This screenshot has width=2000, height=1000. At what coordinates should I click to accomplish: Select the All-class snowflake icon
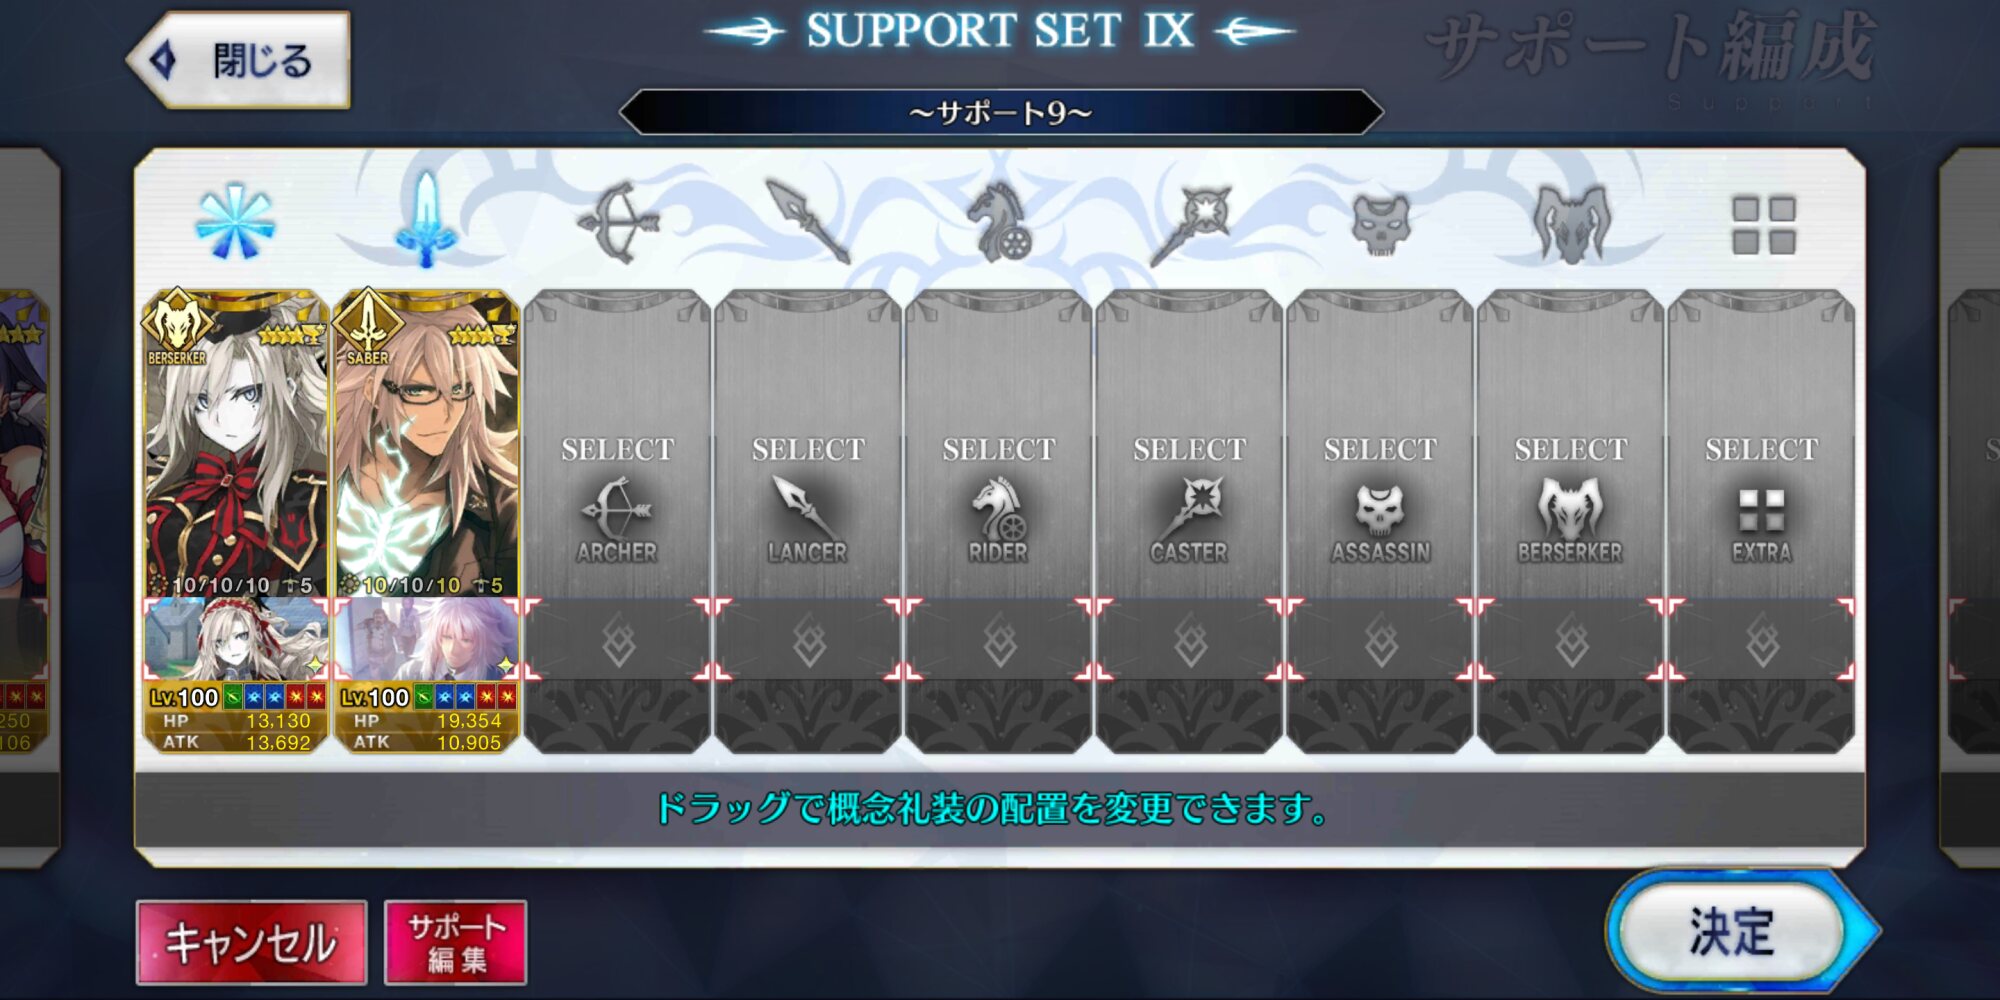235,221
